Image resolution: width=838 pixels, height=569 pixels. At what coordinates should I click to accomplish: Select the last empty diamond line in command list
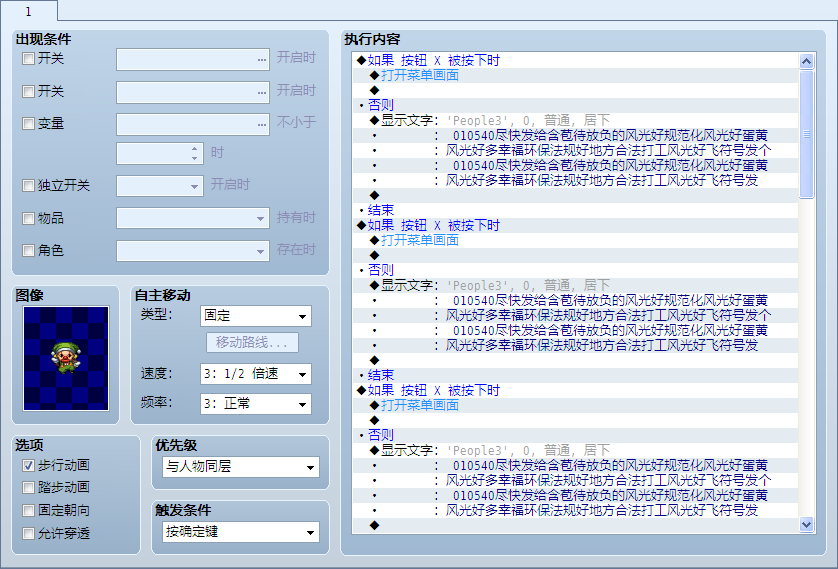pyautogui.click(x=576, y=526)
